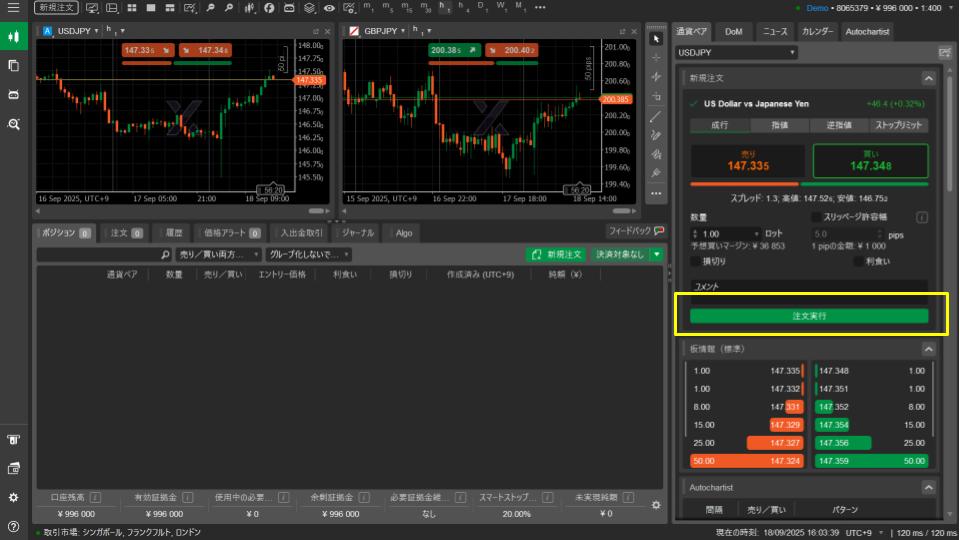
Task: Switch to the Autochartist tab
Action: click(x=867, y=32)
